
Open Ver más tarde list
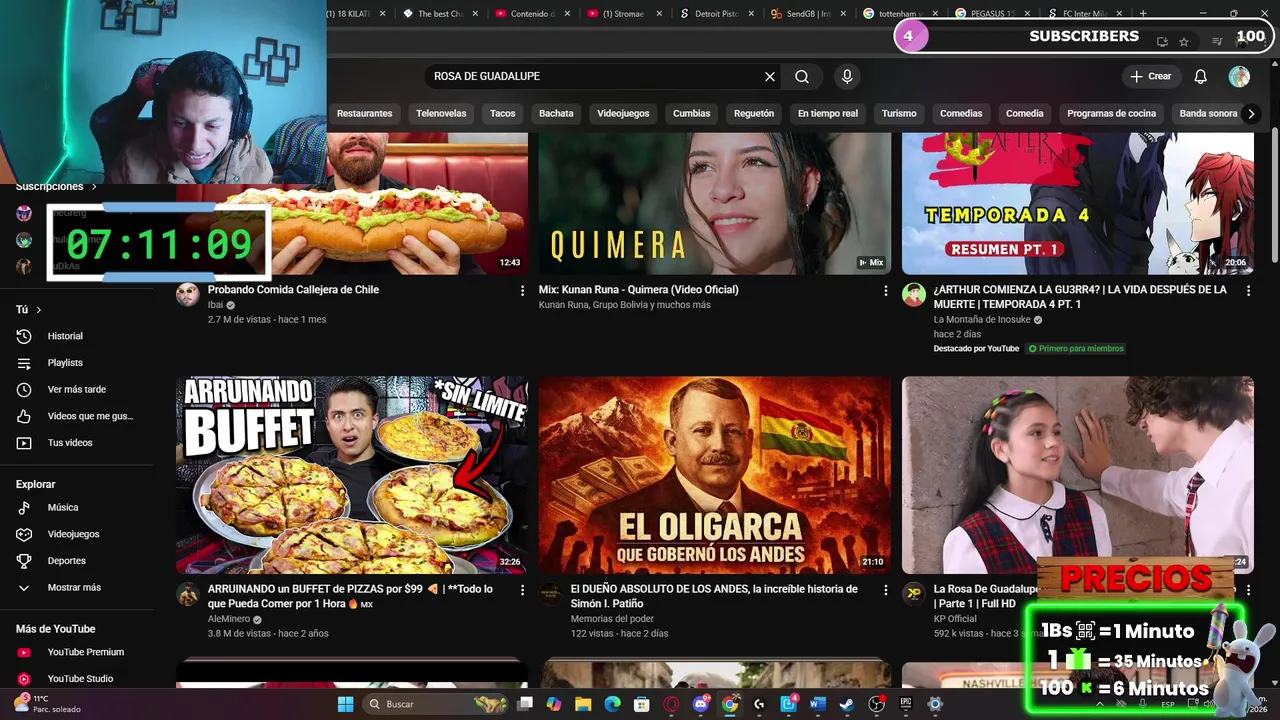coord(76,389)
